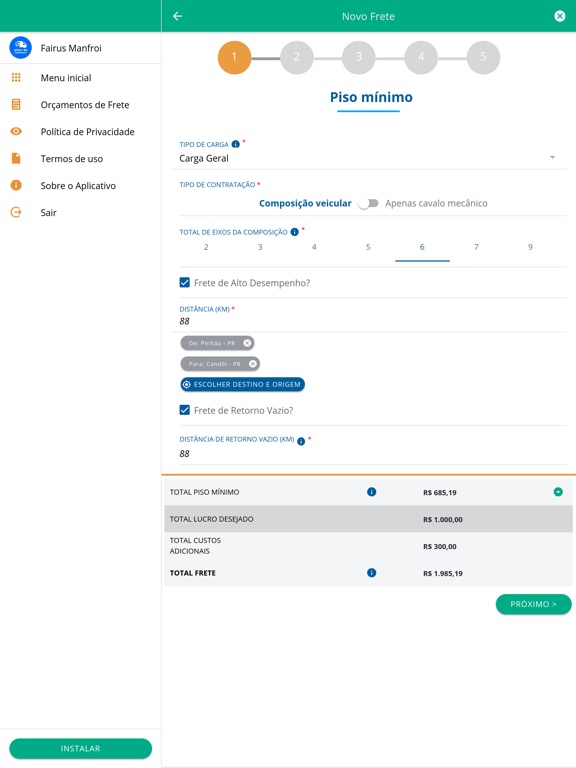Click the back arrow in header
576x768 pixels.
[177, 16]
